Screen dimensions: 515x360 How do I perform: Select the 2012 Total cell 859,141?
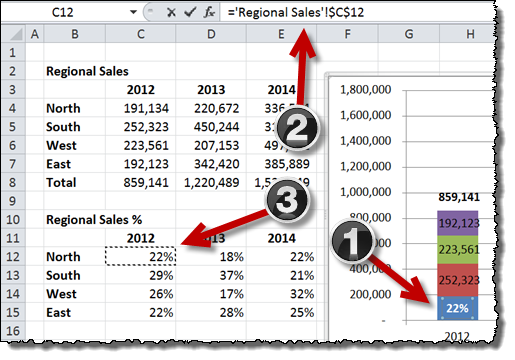pyautogui.click(x=141, y=183)
